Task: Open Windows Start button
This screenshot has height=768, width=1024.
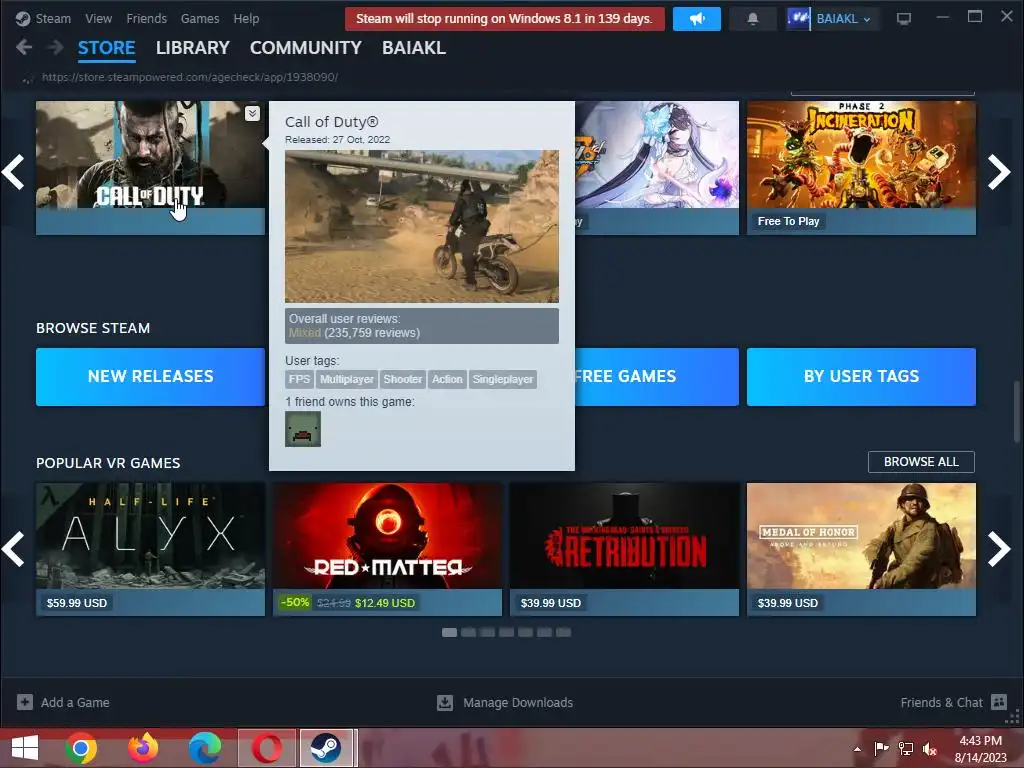Action: (25, 748)
